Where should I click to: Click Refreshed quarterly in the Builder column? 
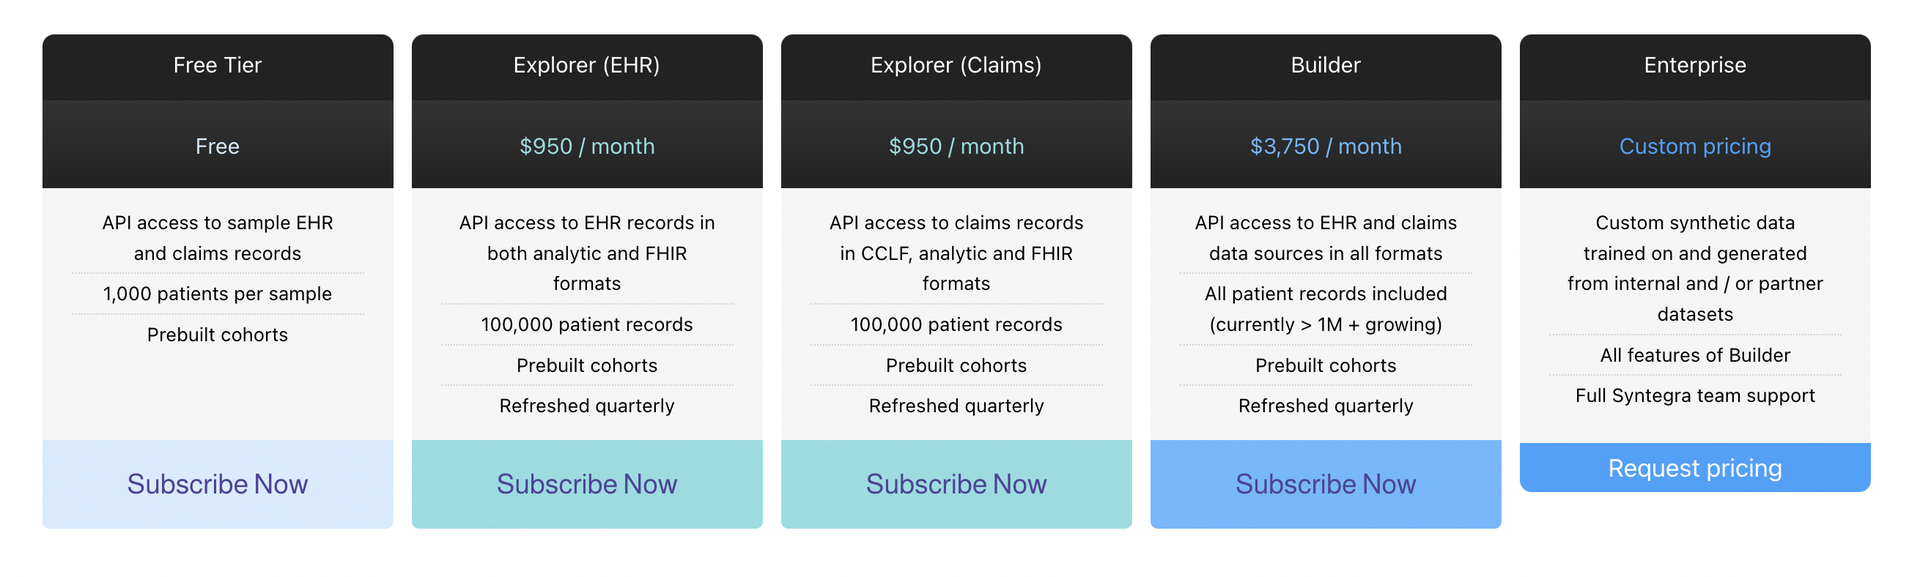tap(1325, 406)
